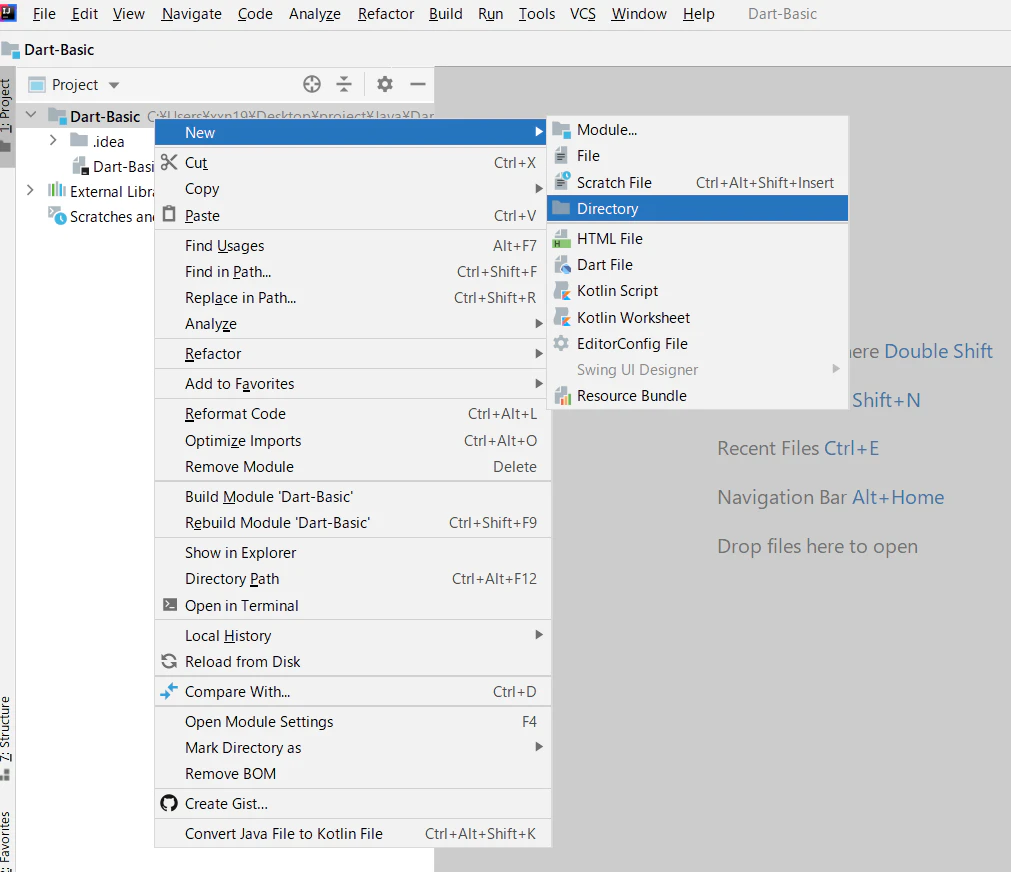Click the locate/select opened file crosshair icon
Image resolution: width=1011 pixels, height=872 pixels.
pos(312,84)
